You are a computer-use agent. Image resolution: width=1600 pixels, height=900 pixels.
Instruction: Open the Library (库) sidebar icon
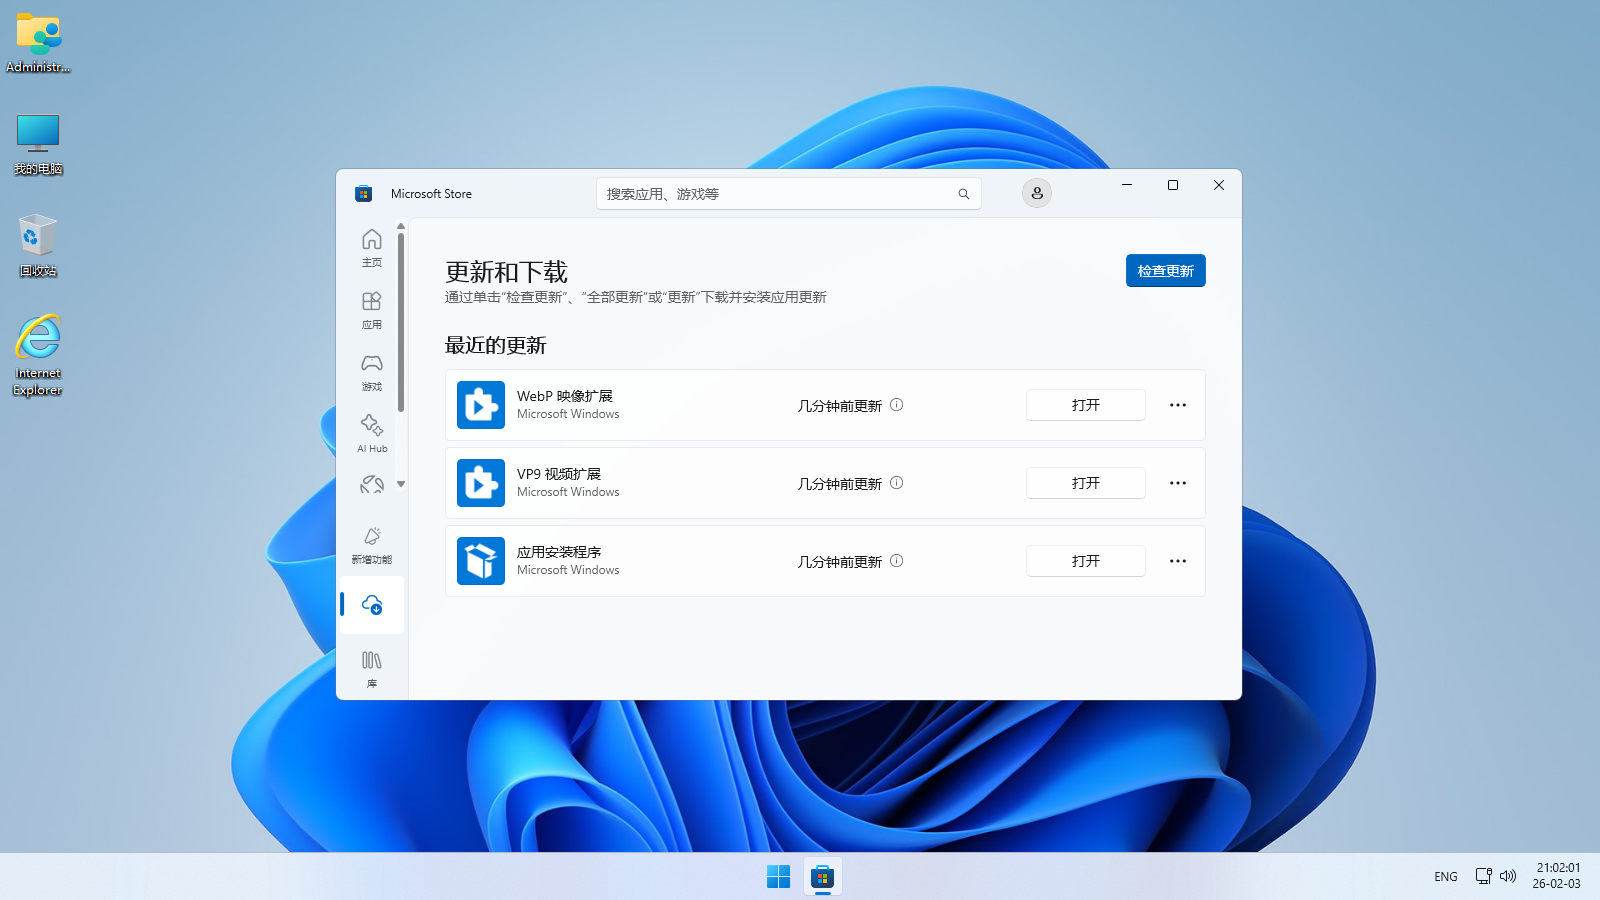372,669
